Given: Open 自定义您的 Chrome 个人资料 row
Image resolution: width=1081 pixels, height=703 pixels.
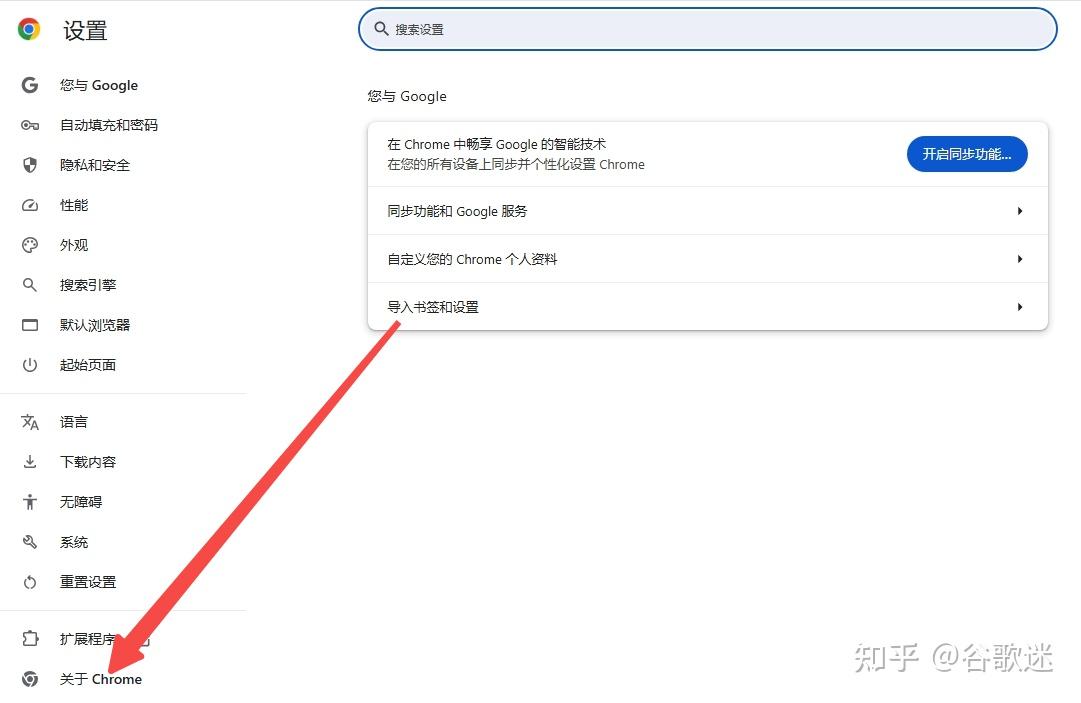Looking at the screenshot, I should (x=708, y=259).
